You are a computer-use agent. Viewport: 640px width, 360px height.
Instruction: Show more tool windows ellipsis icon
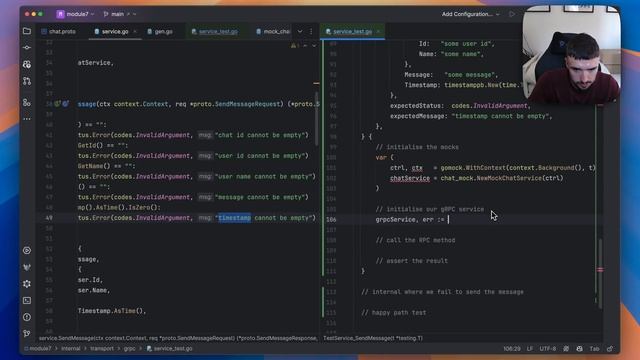click(27, 119)
